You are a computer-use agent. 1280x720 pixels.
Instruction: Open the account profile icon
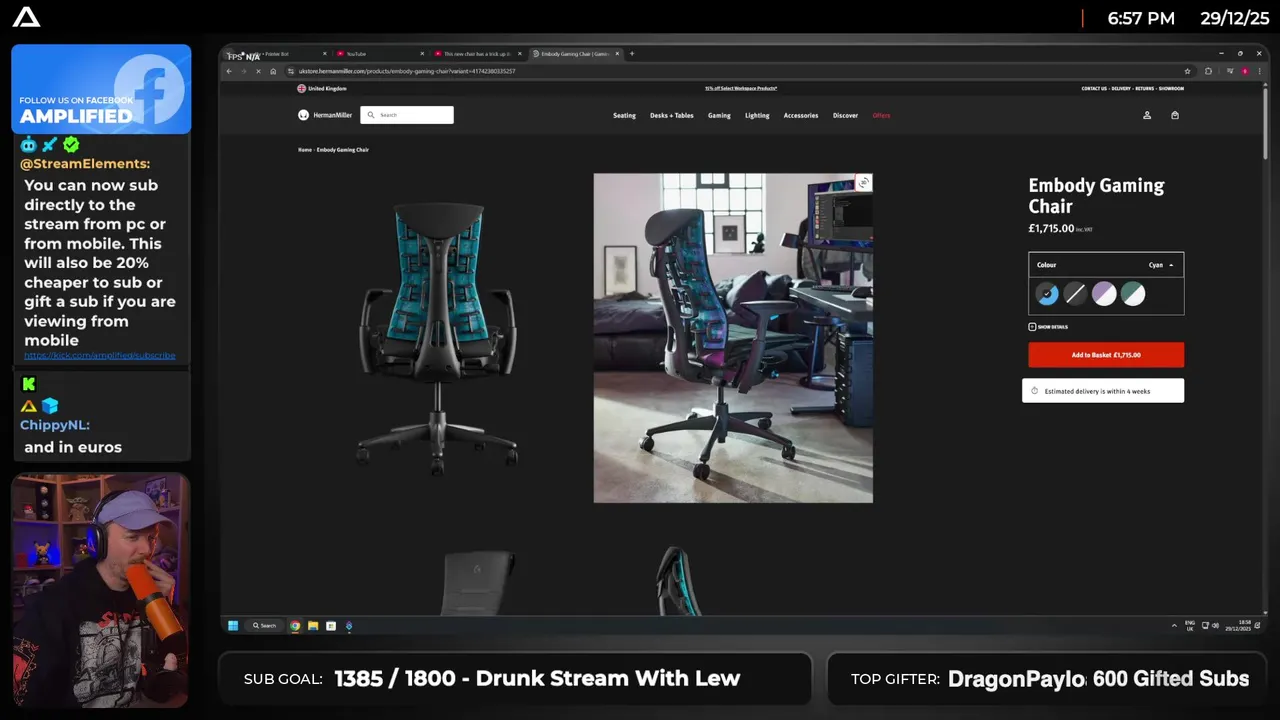click(1147, 115)
